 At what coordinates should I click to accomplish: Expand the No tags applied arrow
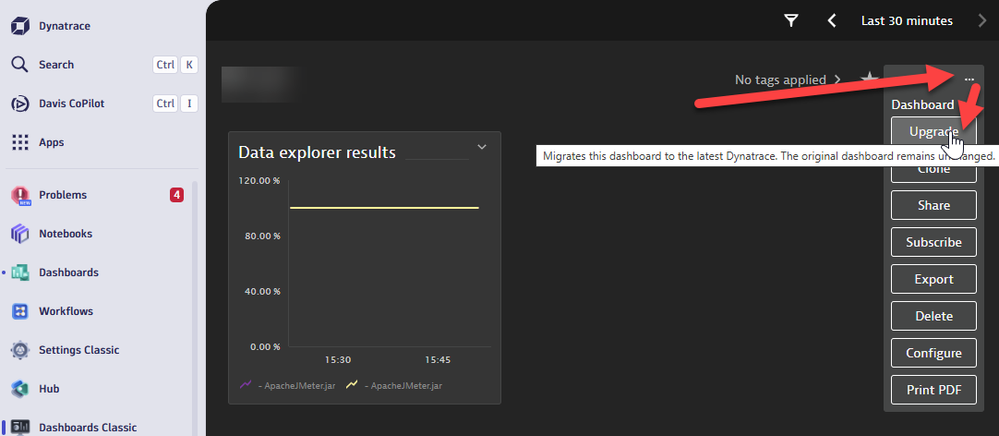coord(838,80)
